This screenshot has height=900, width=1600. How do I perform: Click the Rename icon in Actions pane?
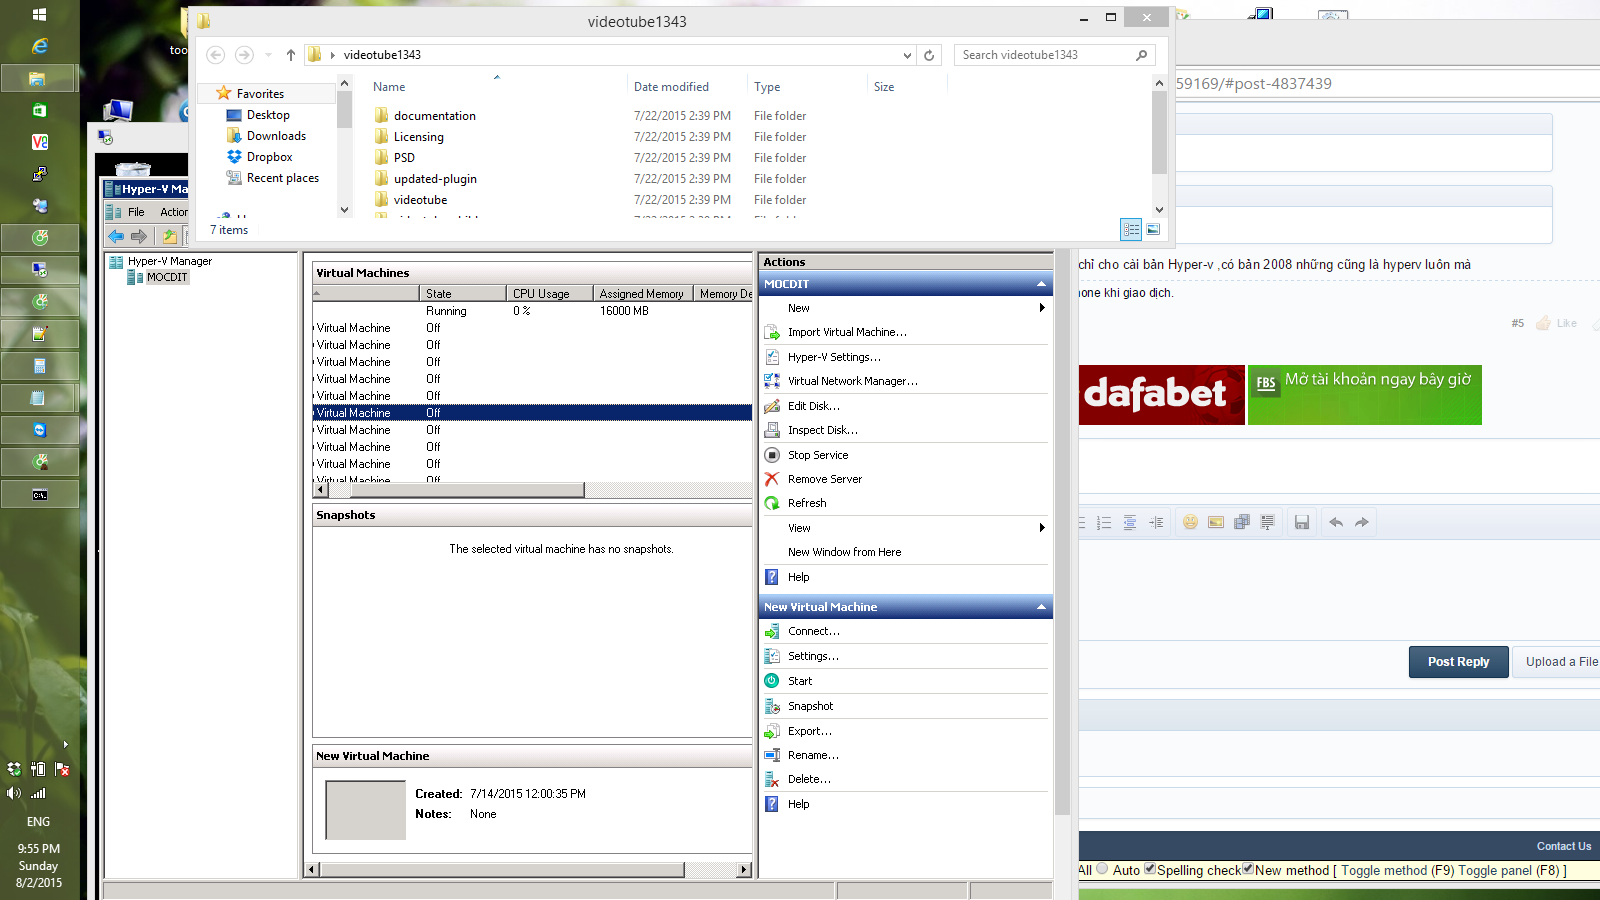coord(772,755)
